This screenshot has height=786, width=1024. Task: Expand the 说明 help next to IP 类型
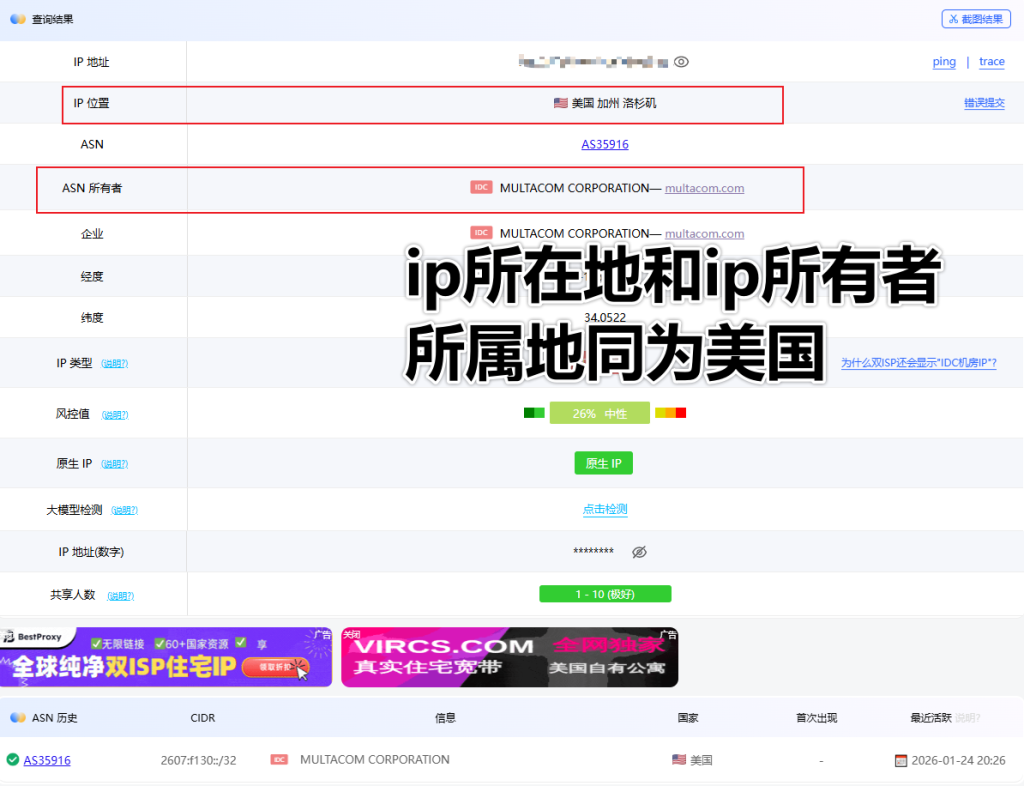(x=114, y=364)
